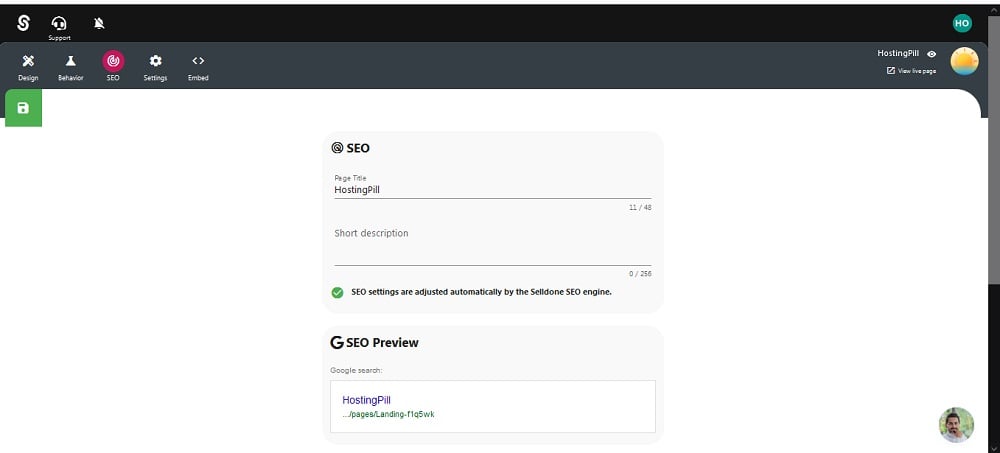Open the Embed code tab
Image resolution: width=1000 pixels, height=453 pixels.
click(x=198, y=67)
